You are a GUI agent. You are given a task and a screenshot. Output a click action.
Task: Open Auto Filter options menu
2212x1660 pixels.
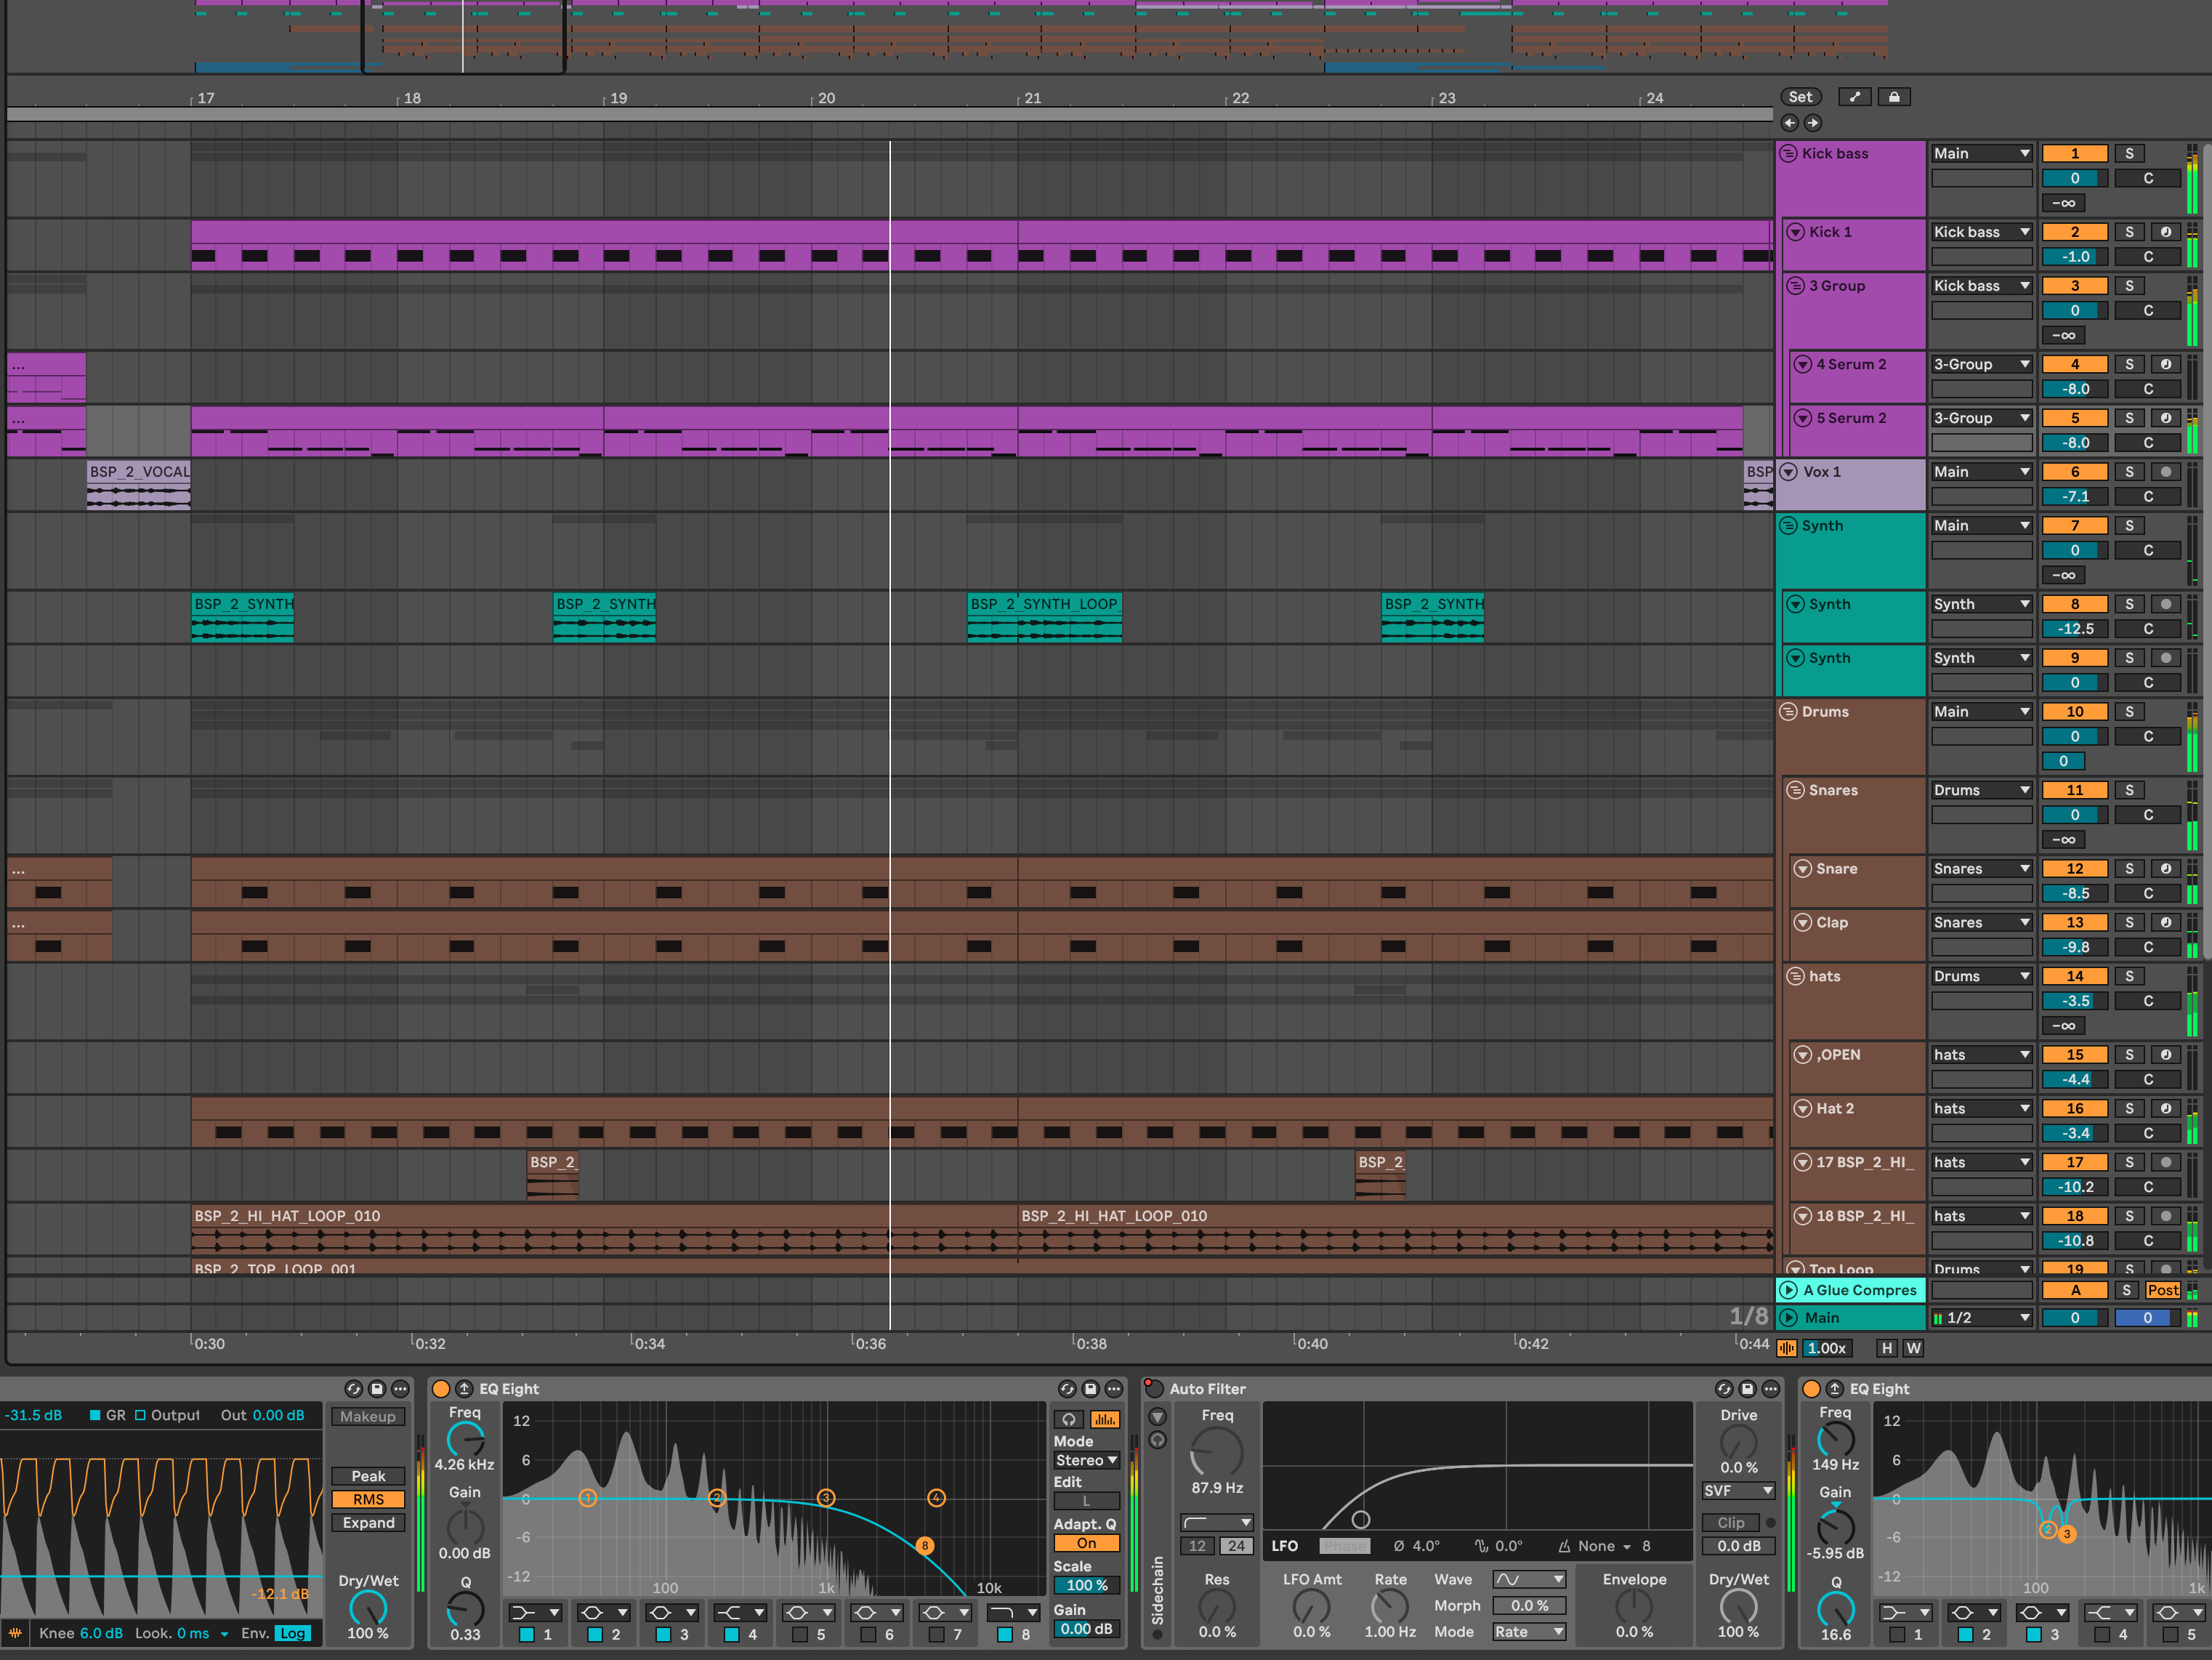click(x=1771, y=1389)
